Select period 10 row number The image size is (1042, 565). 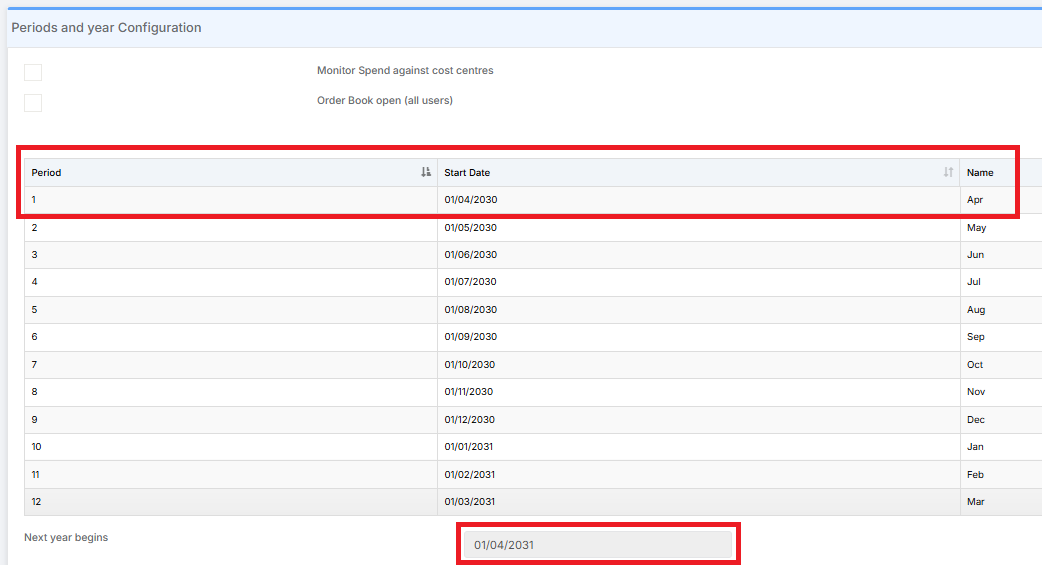coord(37,447)
